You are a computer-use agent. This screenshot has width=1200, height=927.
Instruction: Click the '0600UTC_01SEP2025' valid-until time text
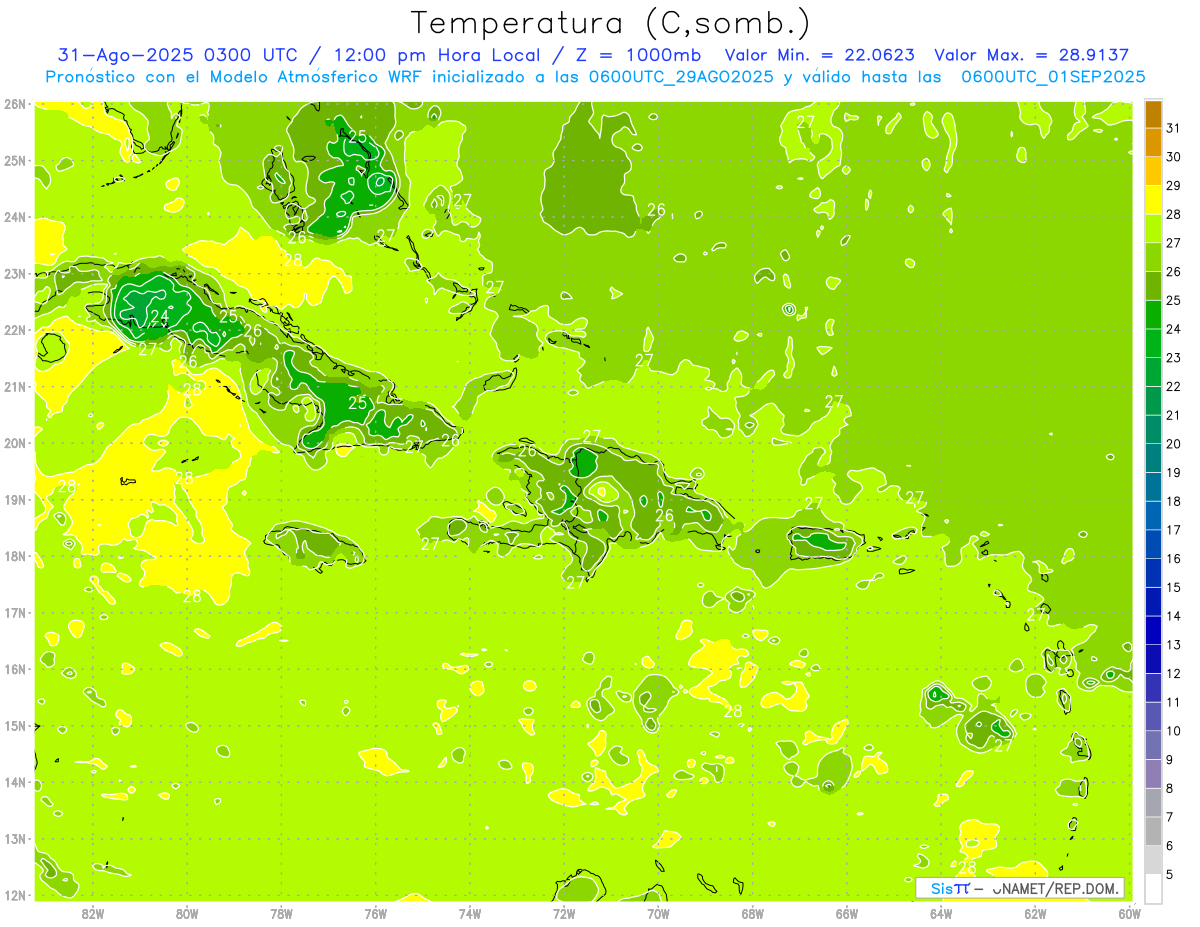(1054, 77)
